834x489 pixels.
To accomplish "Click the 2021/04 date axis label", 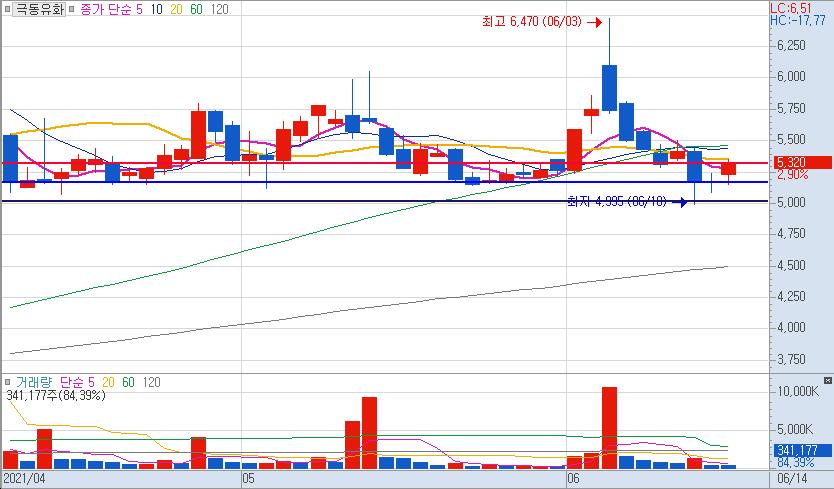I will [24, 478].
